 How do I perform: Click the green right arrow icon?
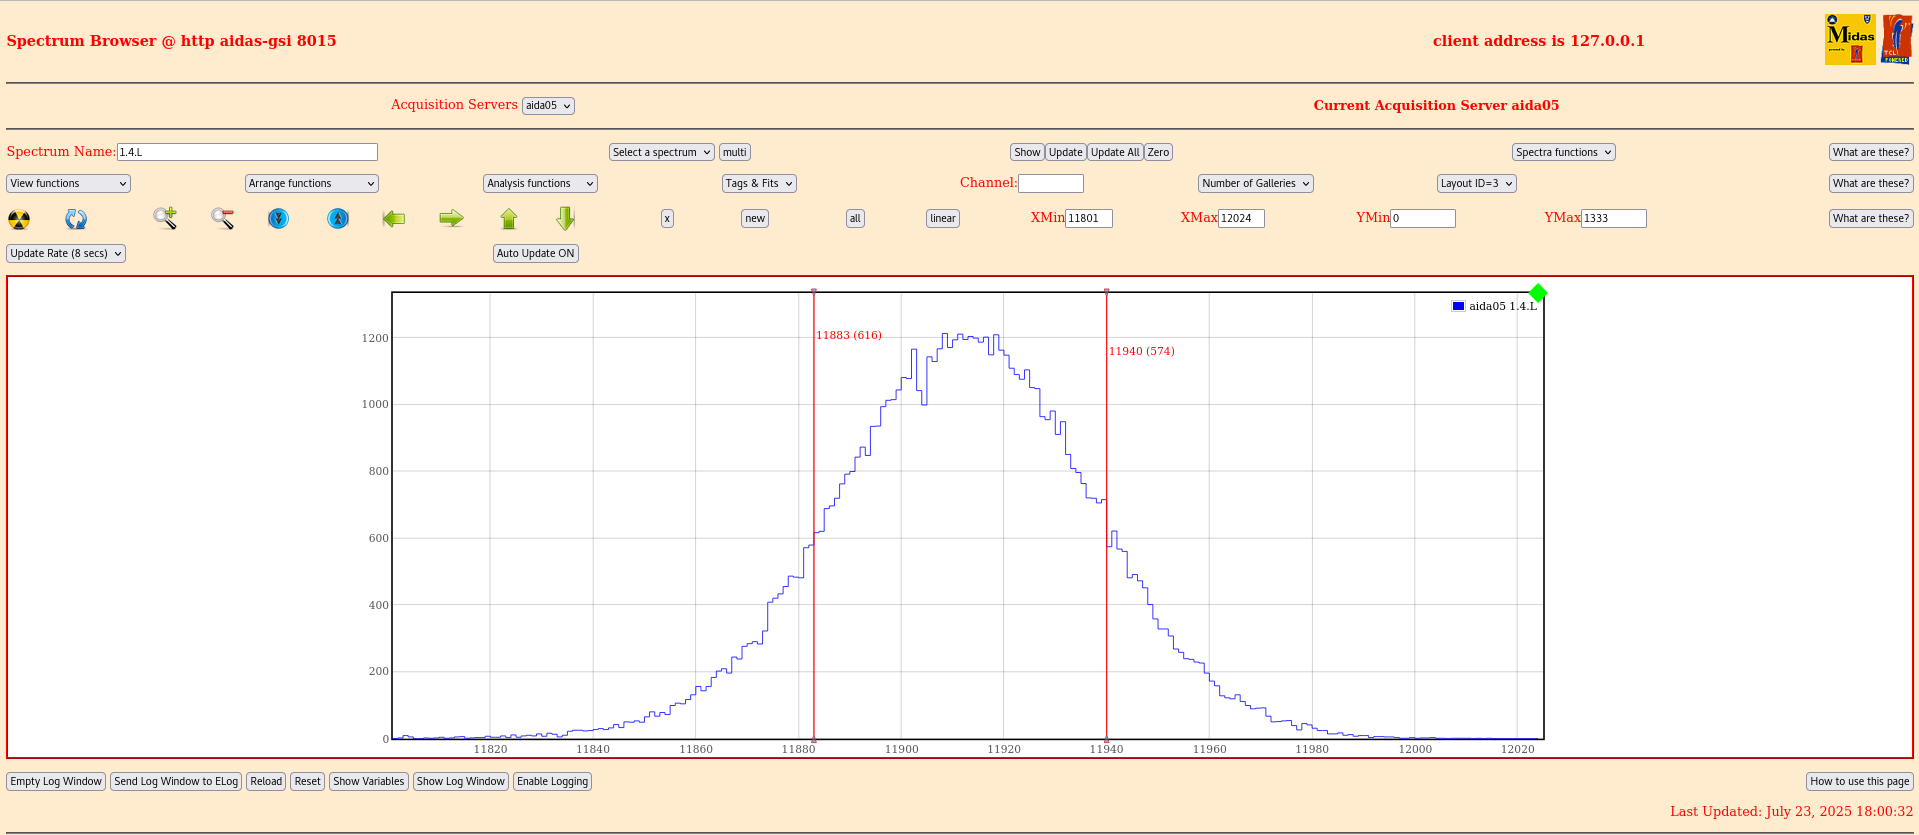(x=452, y=218)
